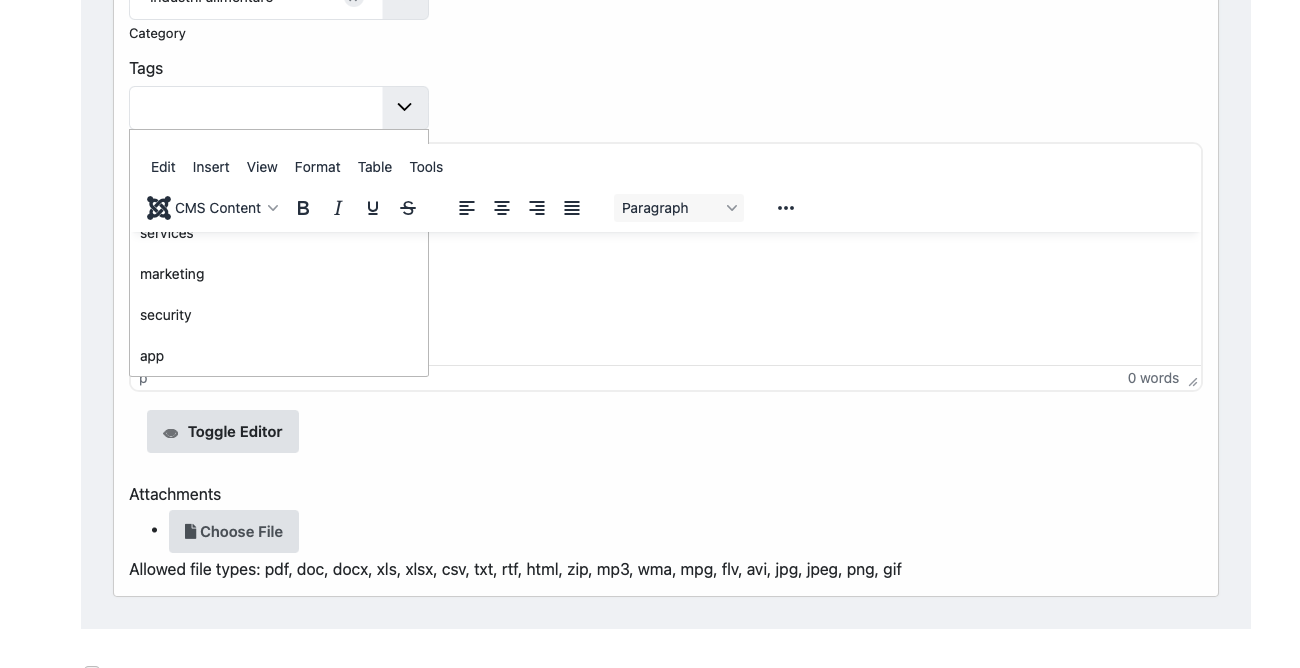Click the Toggle Editor button
1300x668 pixels.
(223, 432)
